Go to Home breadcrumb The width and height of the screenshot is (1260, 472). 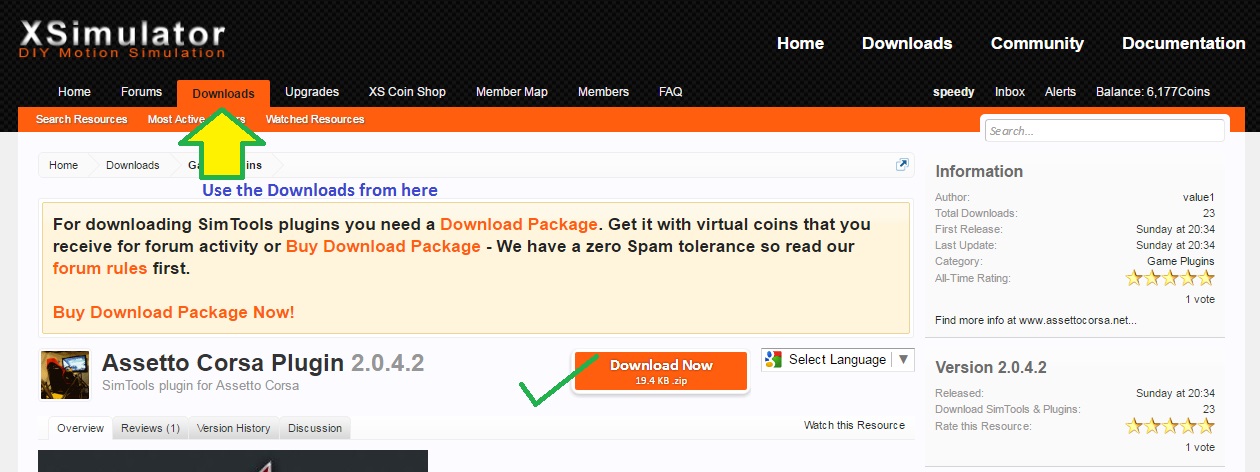coord(63,165)
